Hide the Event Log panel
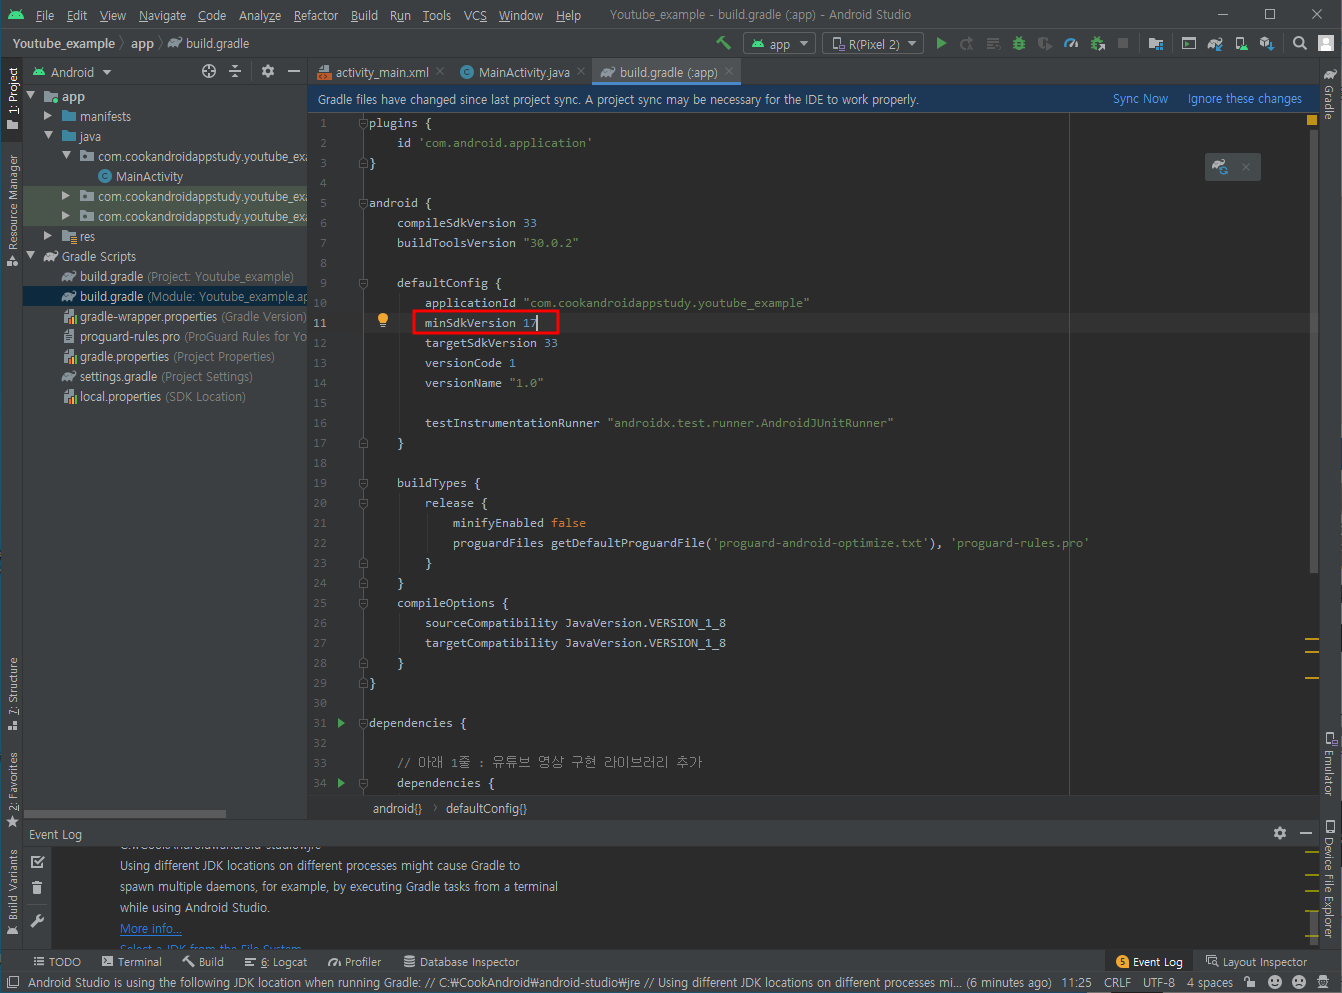The image size is (1342, 993). pos(1305,833)
